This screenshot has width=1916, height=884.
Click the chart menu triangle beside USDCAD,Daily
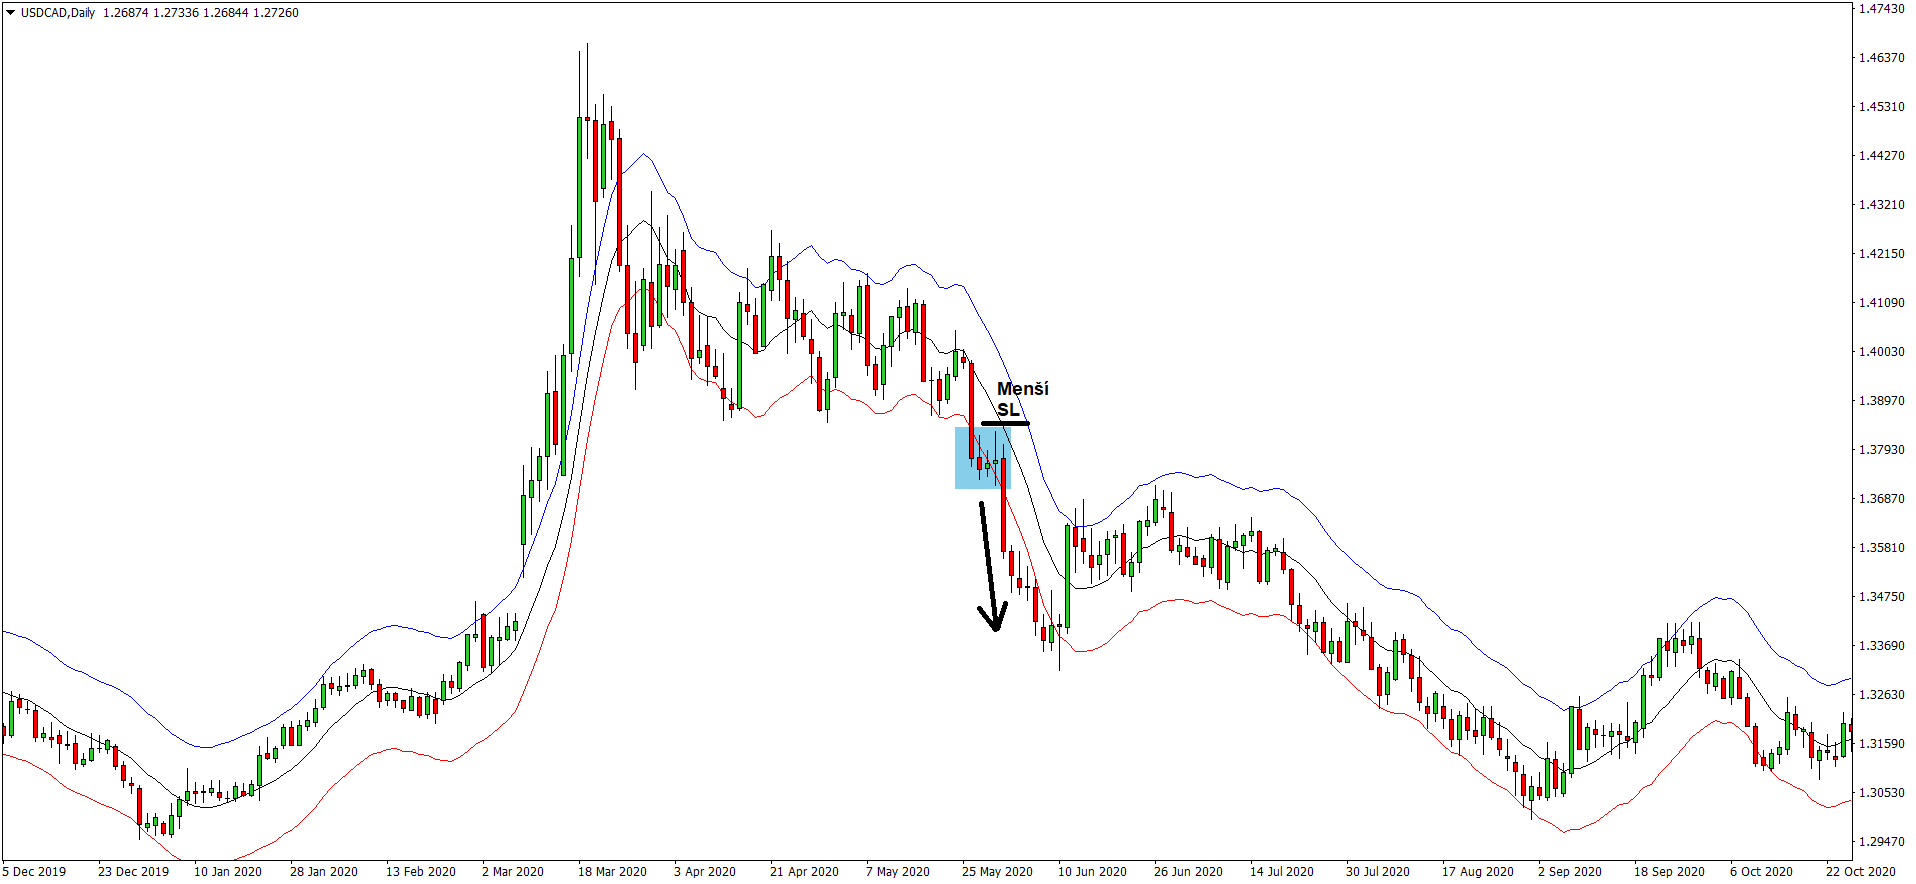(11, 13)
